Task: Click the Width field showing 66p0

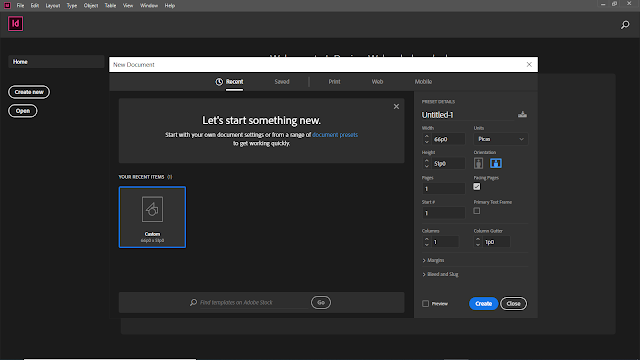Action: (448, 139)
